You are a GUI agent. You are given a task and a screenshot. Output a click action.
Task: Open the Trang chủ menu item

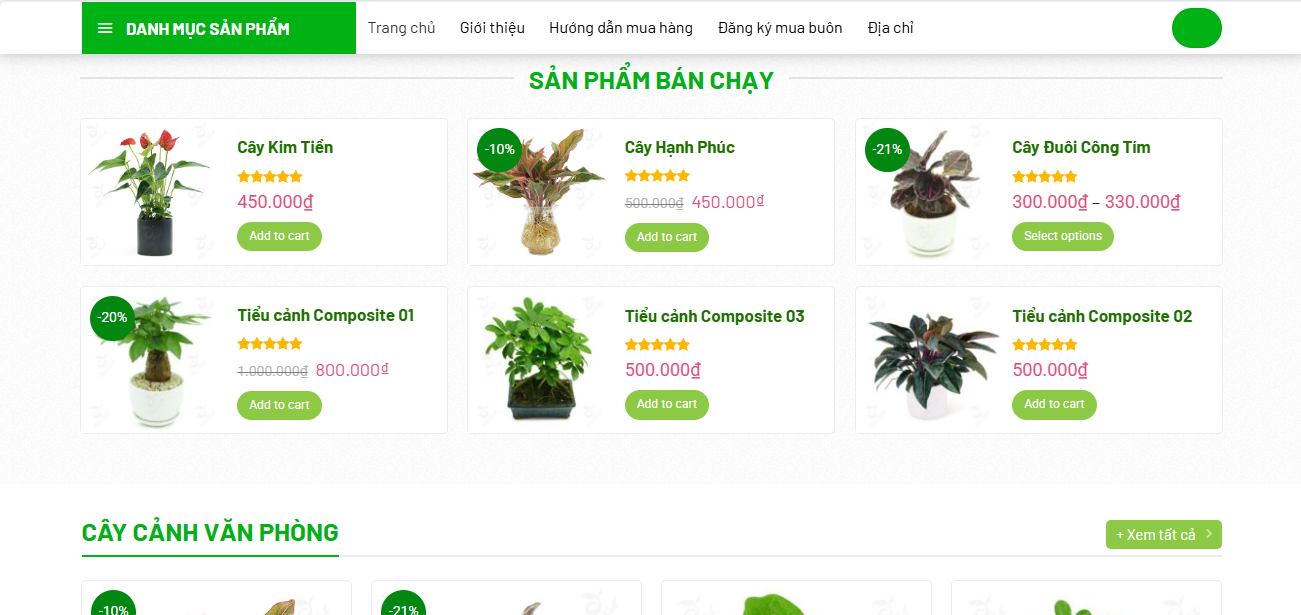(402, 28)
